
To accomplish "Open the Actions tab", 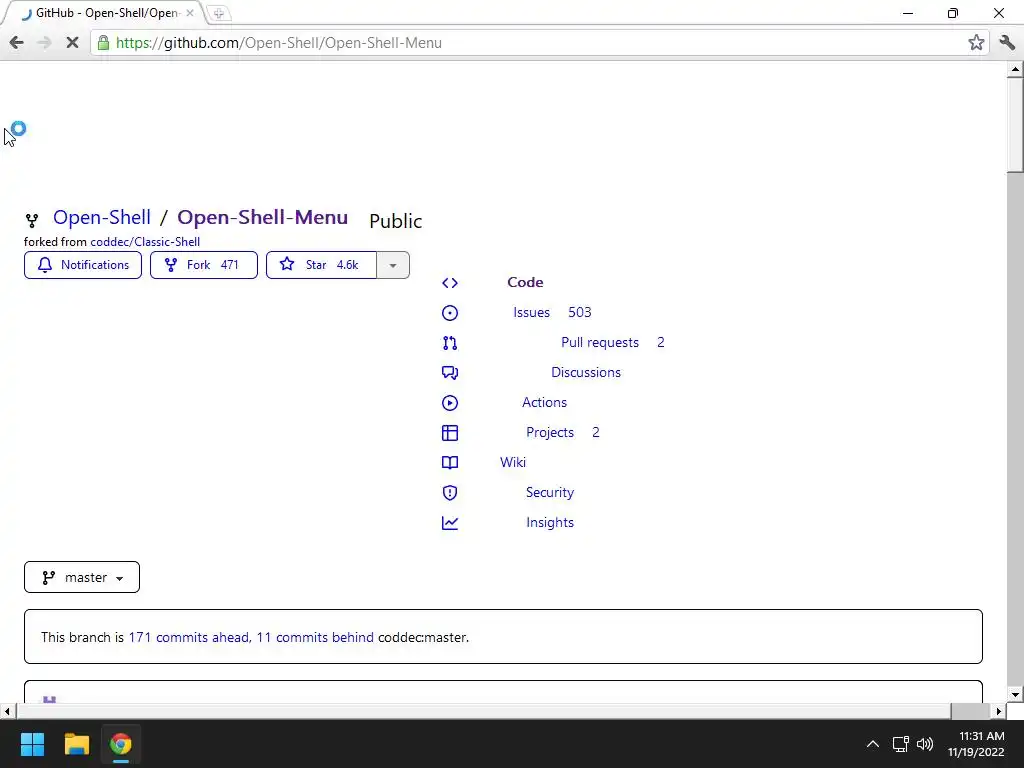I will click(x=544, y=402).
